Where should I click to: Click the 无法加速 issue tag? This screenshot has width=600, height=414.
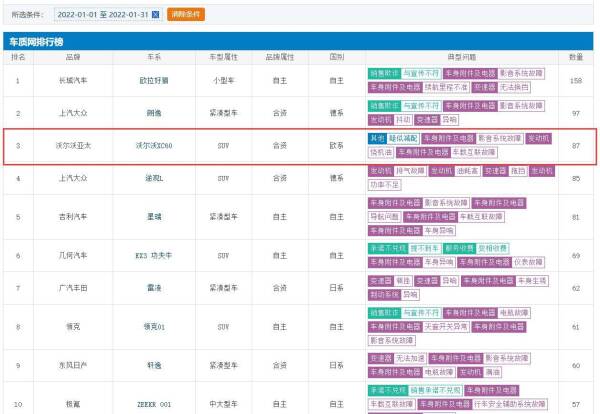coord(410,359)
